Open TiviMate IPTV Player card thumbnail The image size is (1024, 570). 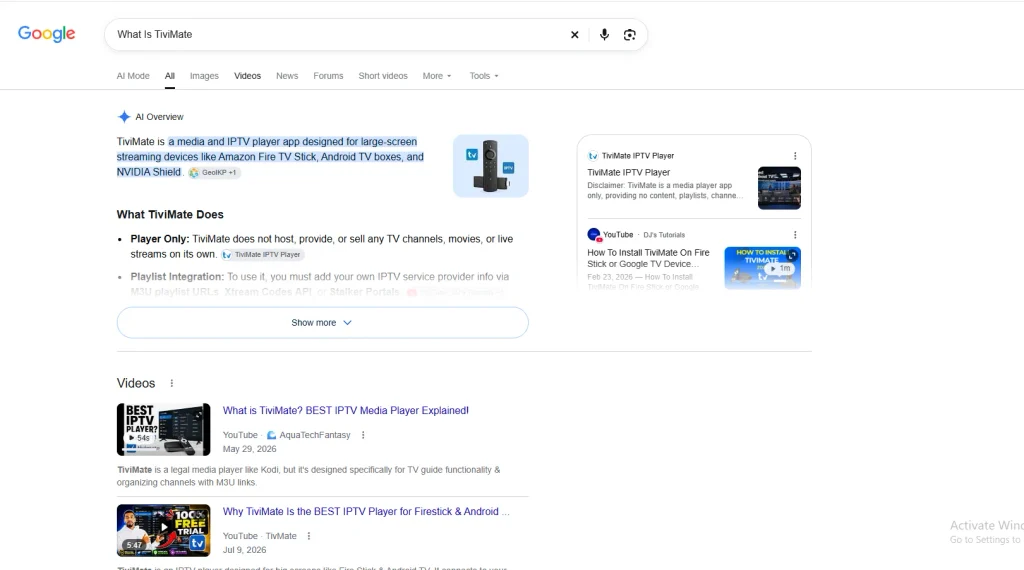(779, 188)
